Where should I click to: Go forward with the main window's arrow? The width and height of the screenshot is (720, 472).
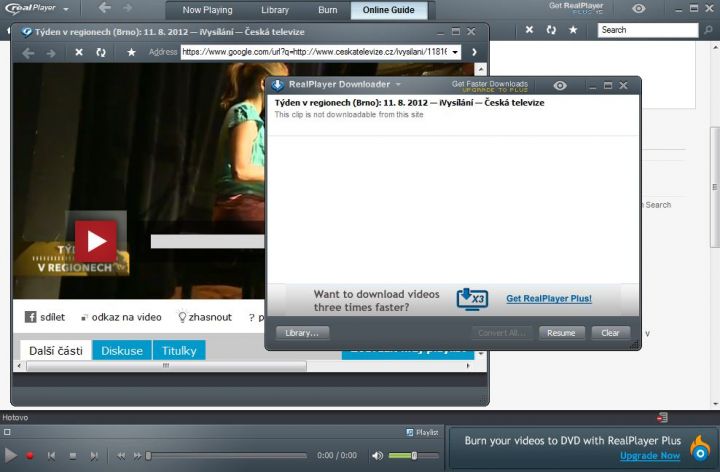click(x=128, y=8)
